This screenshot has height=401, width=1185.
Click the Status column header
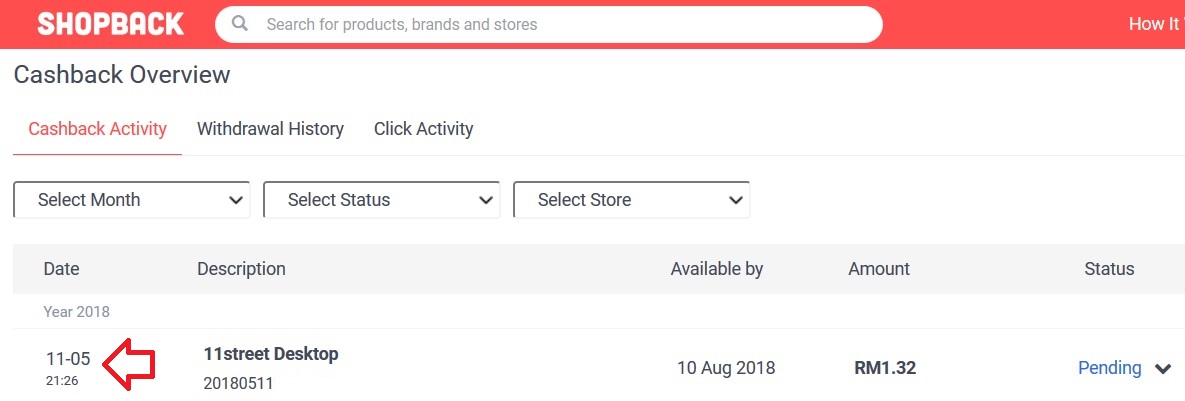point(1109,269)
